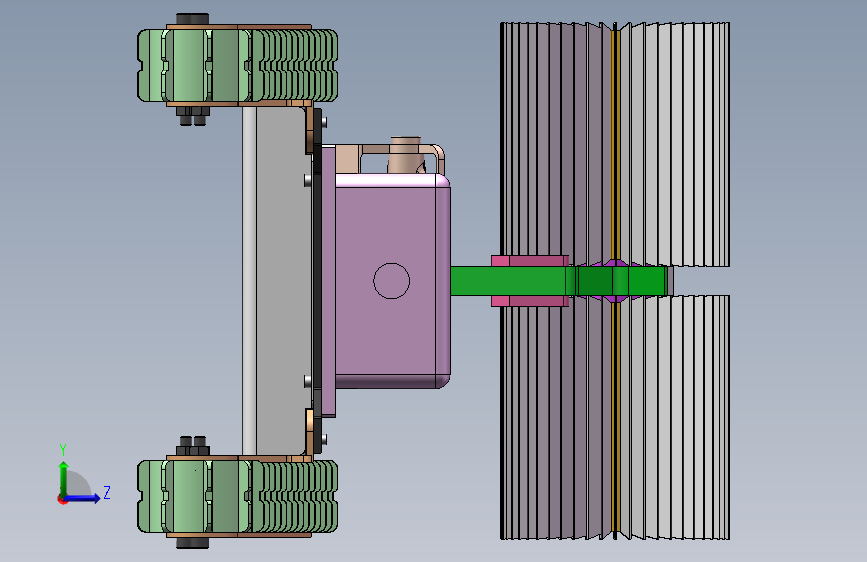Click the blue Z axis arrow of the triad
Image resolution: width=867 pixels, height=562 pixels.
tap(83, 498)
